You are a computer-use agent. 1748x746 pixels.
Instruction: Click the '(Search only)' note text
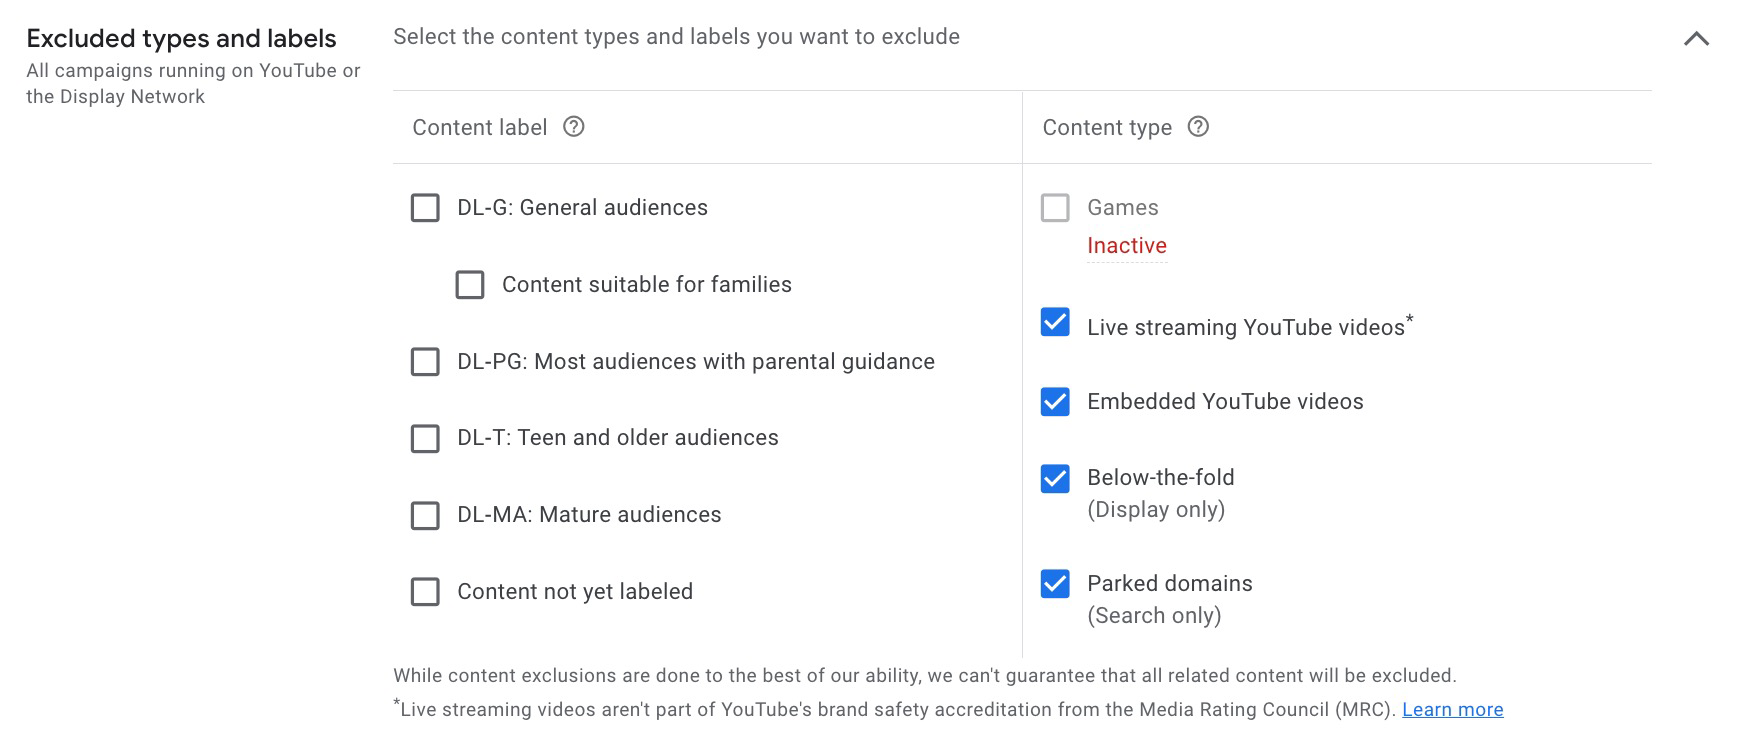(x=1154, y=616)
